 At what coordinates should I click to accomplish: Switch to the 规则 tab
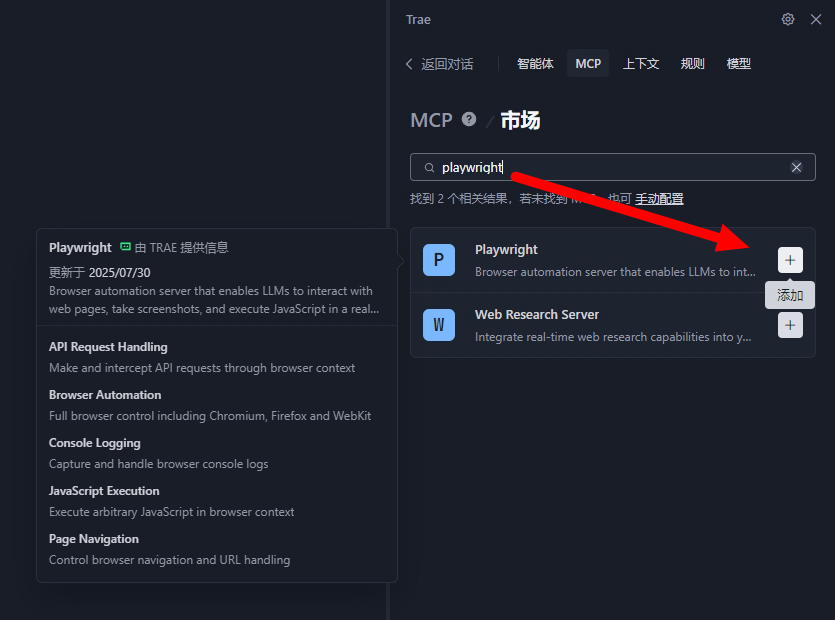(x=692, y=64)
